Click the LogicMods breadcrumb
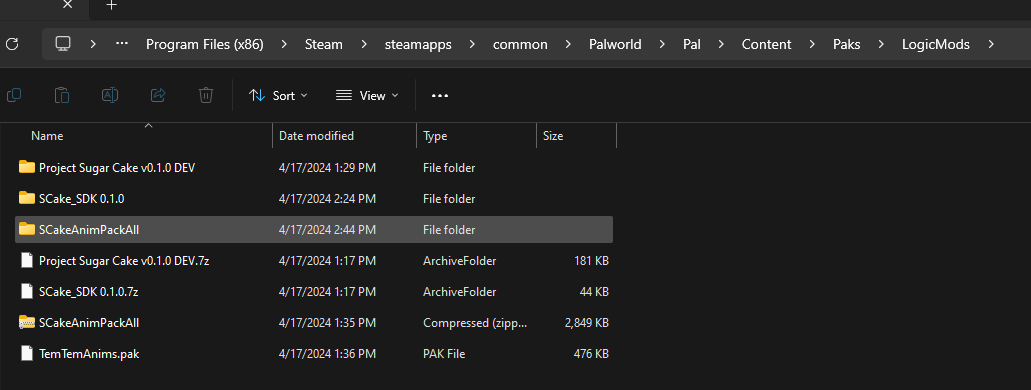This screenshot has width=1031, height=390. click(x=936, y=44)
